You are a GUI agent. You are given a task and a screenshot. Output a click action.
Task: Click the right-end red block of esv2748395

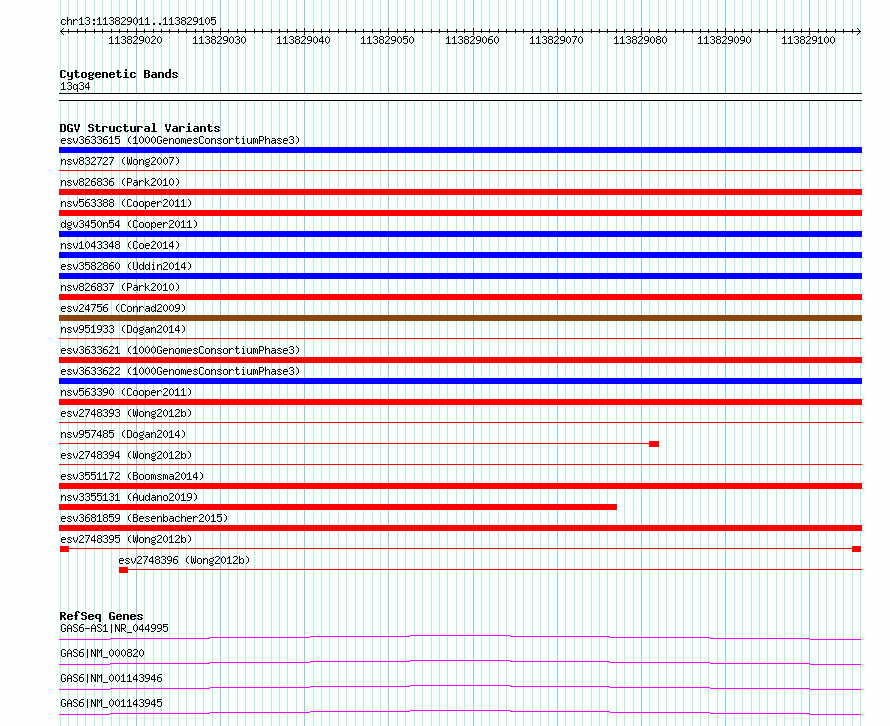[x=857, y=549]
